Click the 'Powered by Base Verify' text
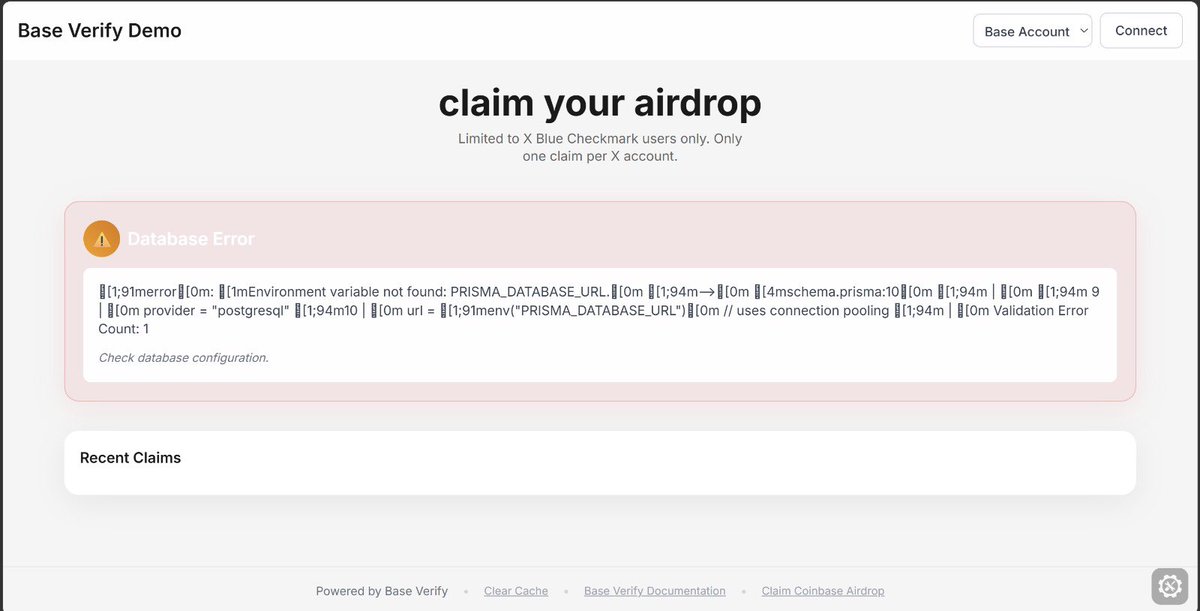Viewport: 1200px width, 611px height. 382,591
